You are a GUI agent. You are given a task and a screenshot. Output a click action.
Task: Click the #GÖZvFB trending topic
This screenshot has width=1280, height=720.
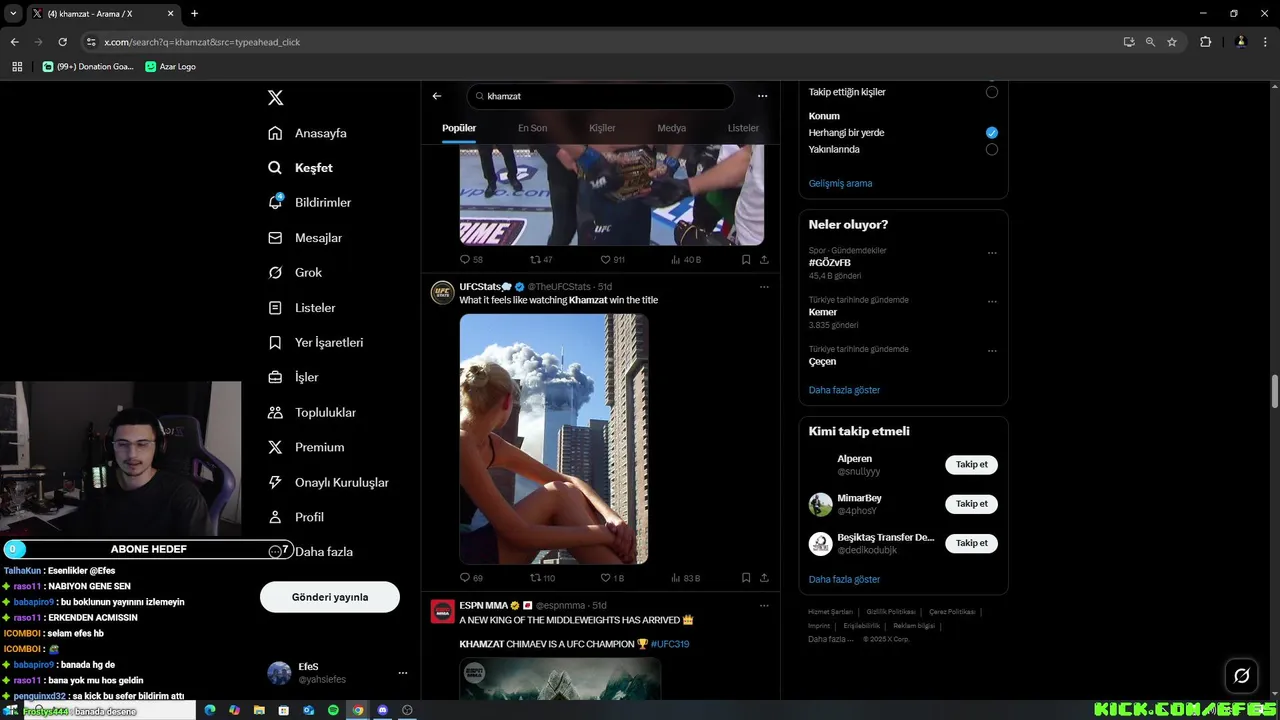[830, 263]
